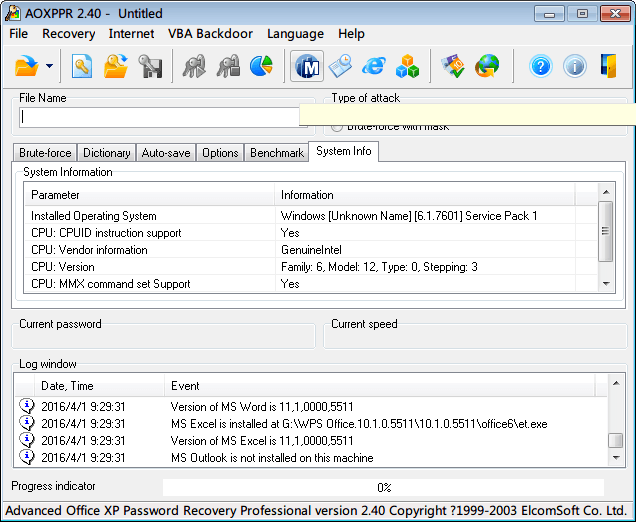Click the System Information scrollbar thumb

606,231
